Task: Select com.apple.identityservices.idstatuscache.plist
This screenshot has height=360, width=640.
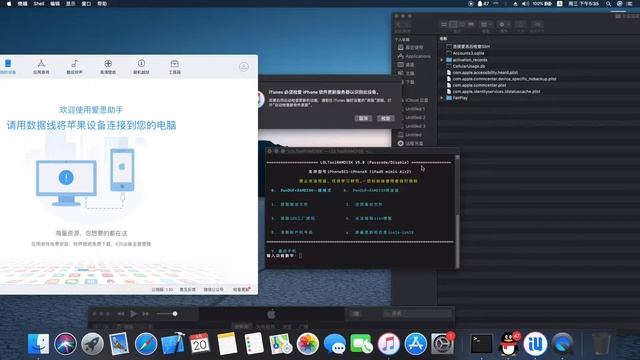Action: coord(496,91)
